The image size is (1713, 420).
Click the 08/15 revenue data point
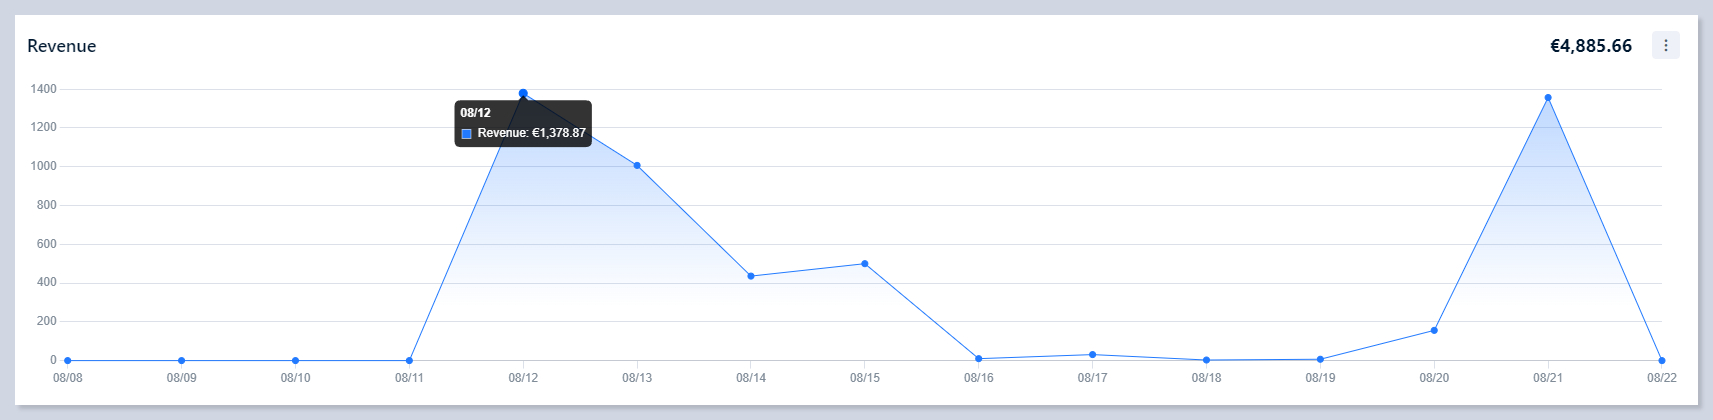[865, 264]
